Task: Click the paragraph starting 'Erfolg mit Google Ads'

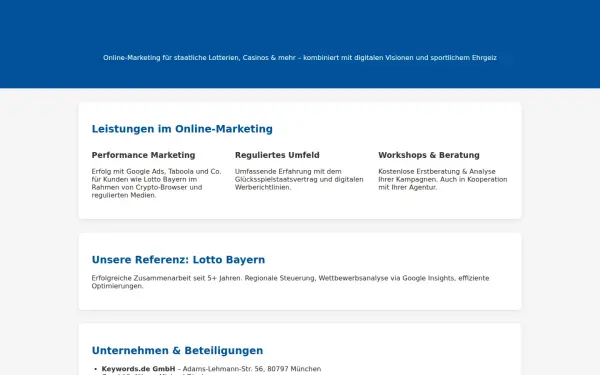Action: click(x=157, y=183)
